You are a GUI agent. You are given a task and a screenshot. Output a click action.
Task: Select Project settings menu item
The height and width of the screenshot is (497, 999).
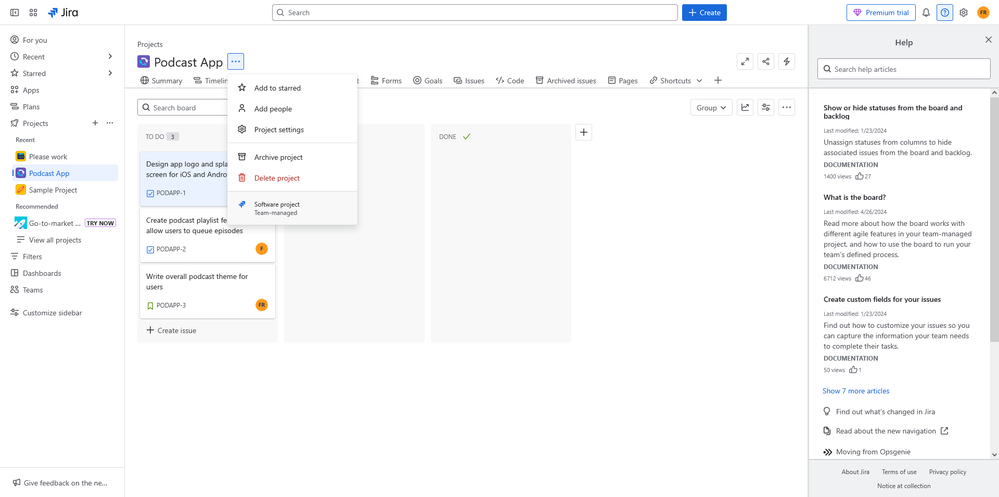pos(278,130)
